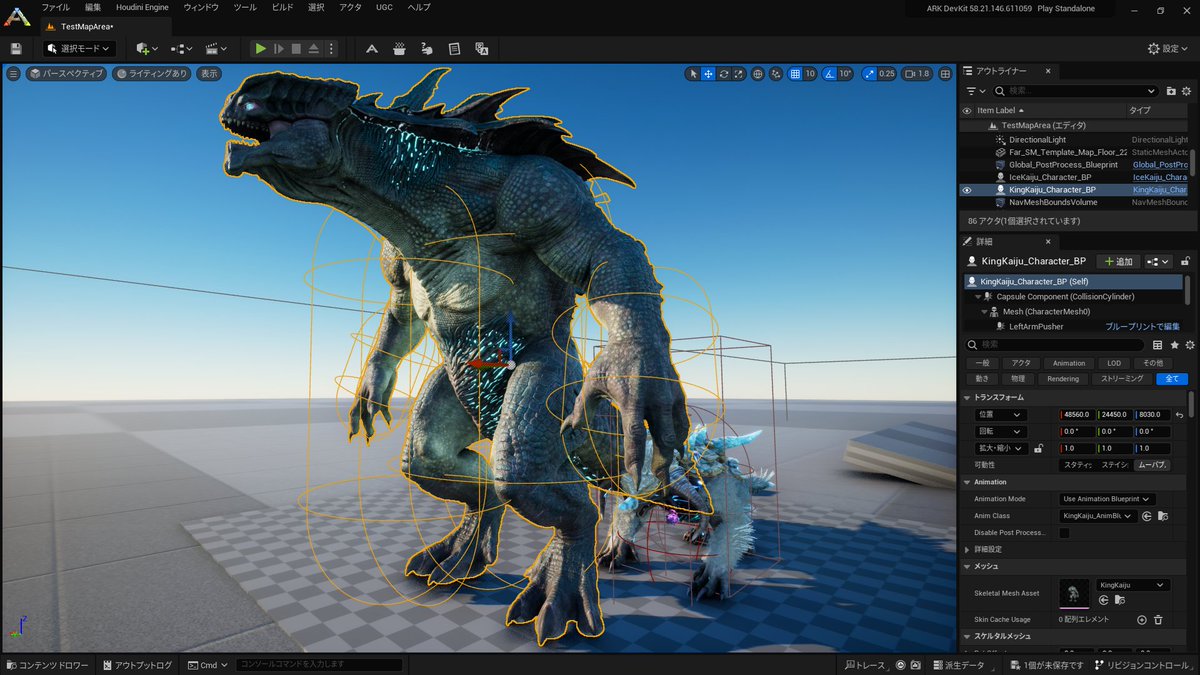Image resolution: width=1200 pixels, height=675 pixels.
Task: Activate the Scale gizmo tool
Action: click(738, 73)
